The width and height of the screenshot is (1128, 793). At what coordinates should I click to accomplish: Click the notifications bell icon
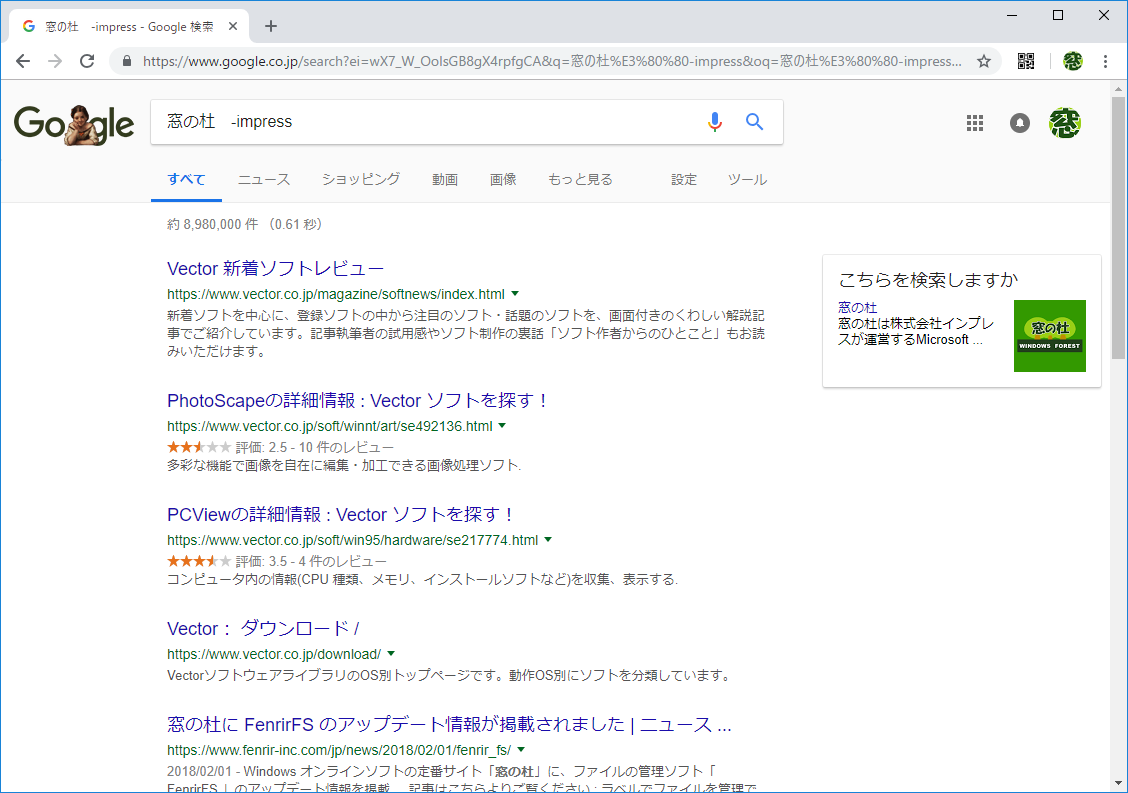[x=1019, y=122]
